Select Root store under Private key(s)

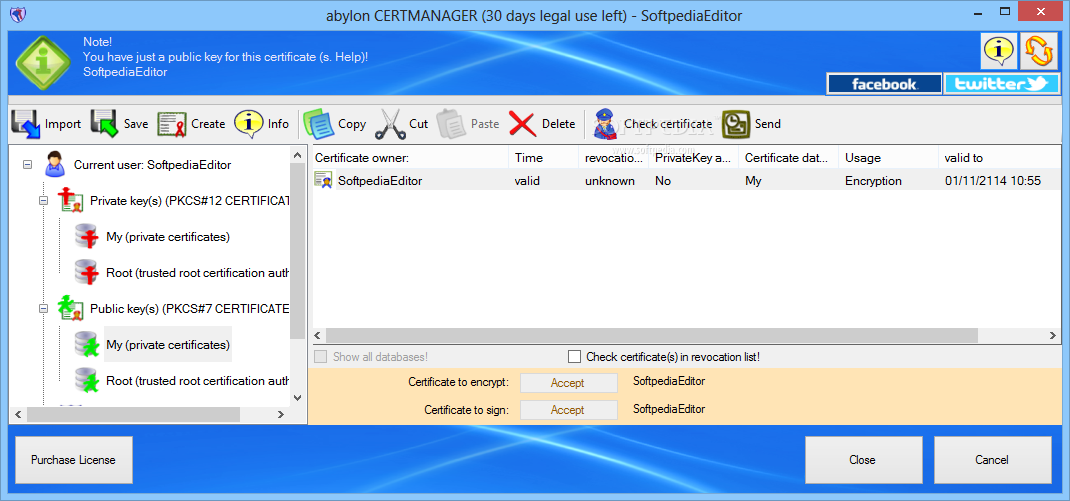click(198, 272)
